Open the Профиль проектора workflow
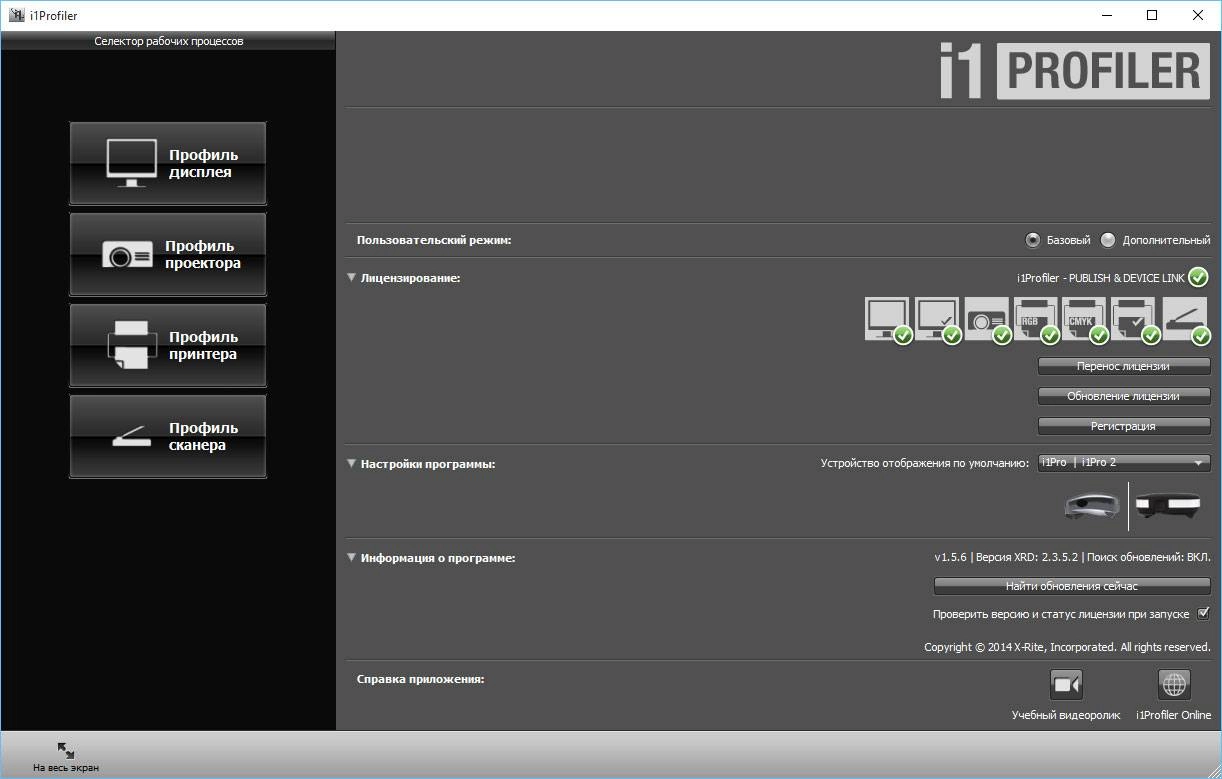Screen dimensions: 1222x779 click(168, 255)
